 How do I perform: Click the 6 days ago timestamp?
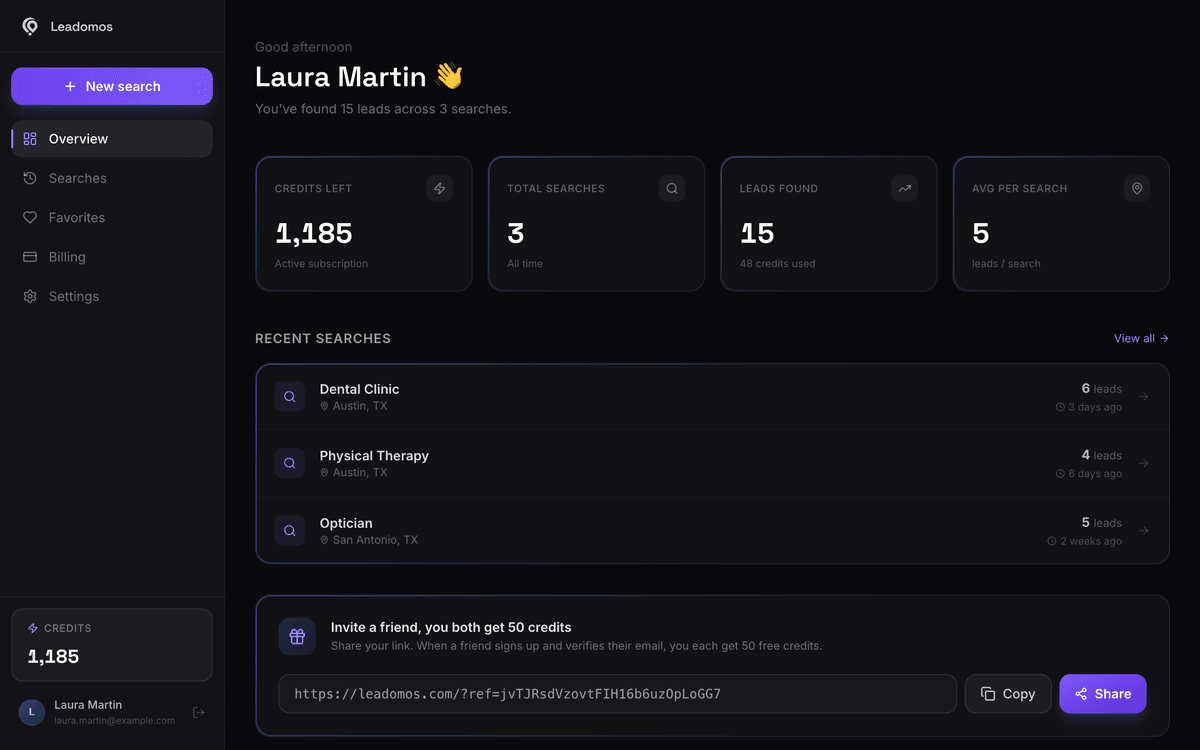1089,474
